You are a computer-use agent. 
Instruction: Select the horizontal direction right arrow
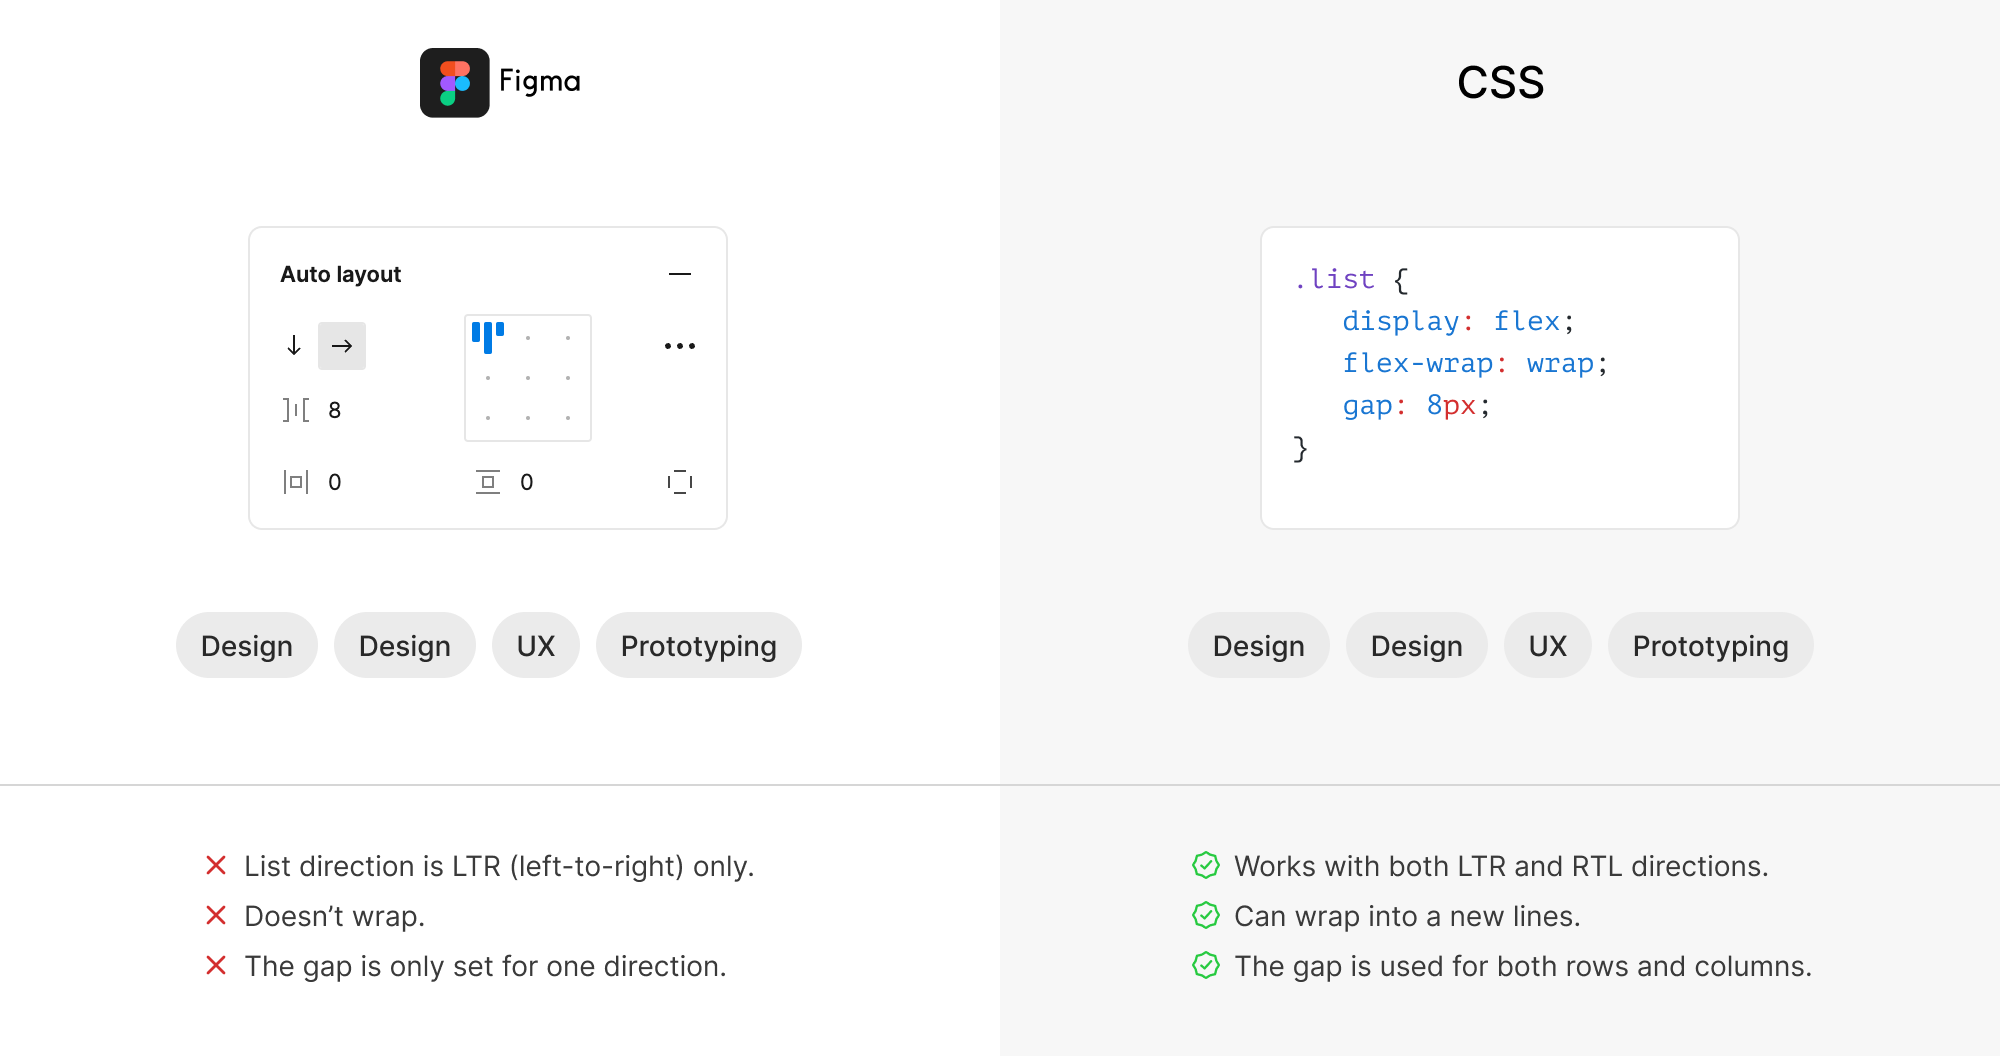(x=342, y=346)
